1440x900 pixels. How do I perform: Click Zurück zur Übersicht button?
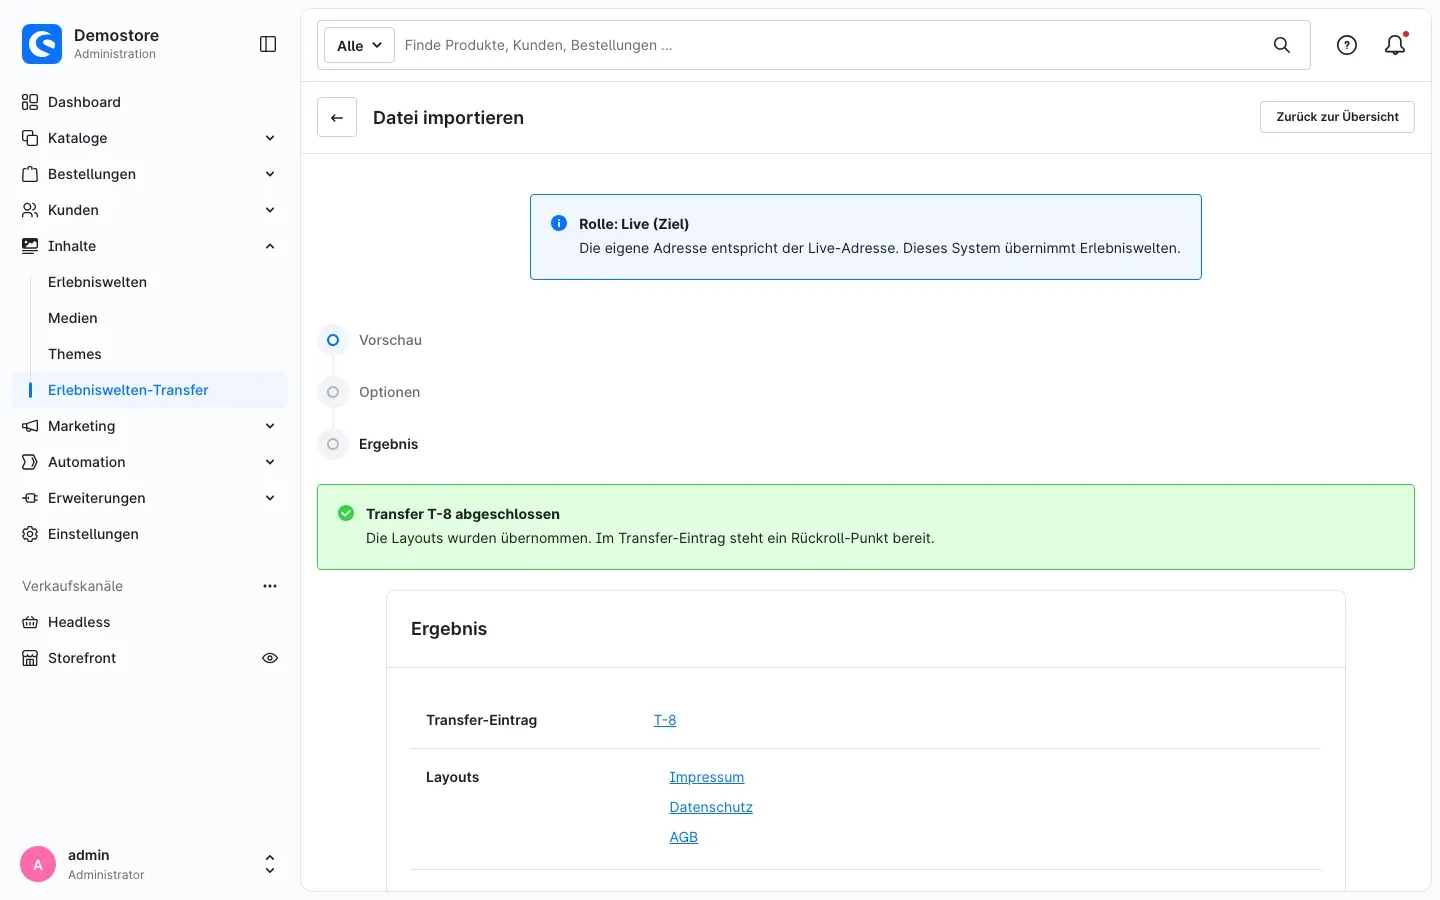pyautogui.click(x=1337, y=117)
